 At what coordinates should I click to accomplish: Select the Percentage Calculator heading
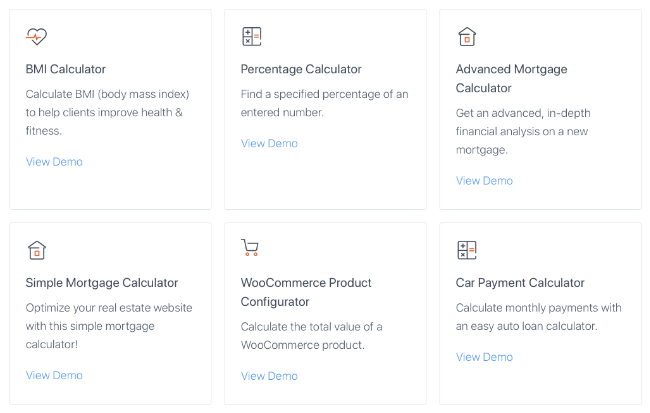pyautogui.click(x=301, y=69)
